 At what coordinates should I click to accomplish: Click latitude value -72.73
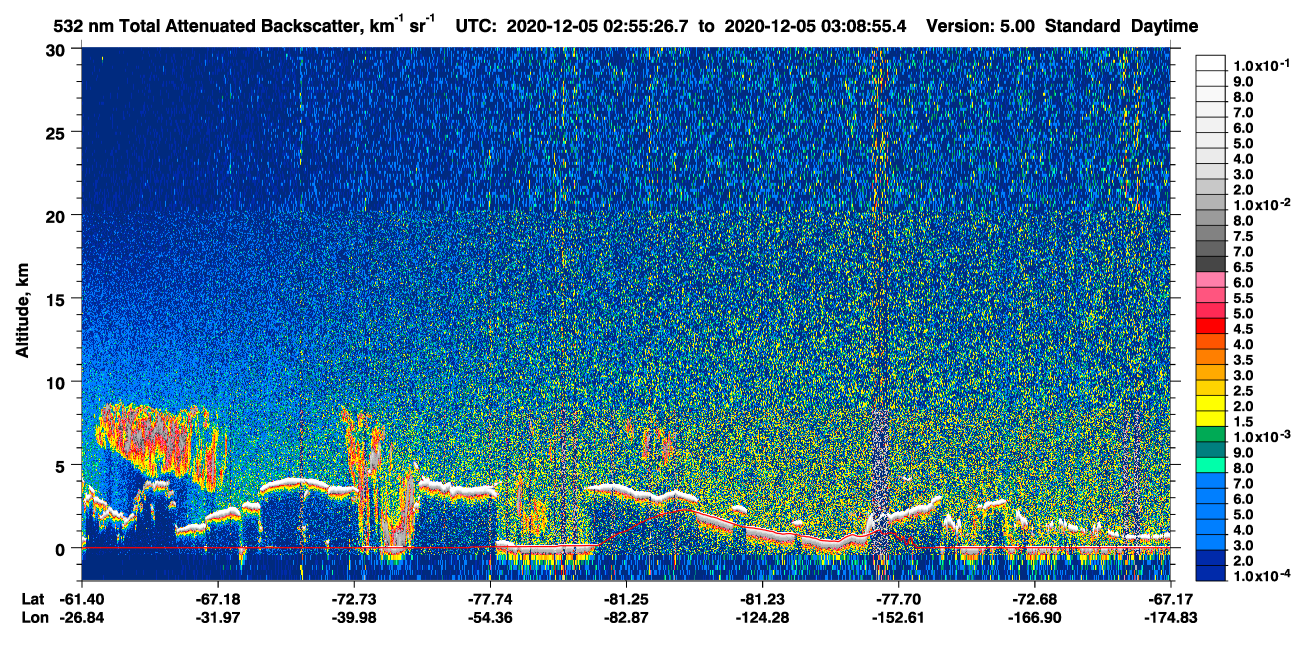point(355,599)
